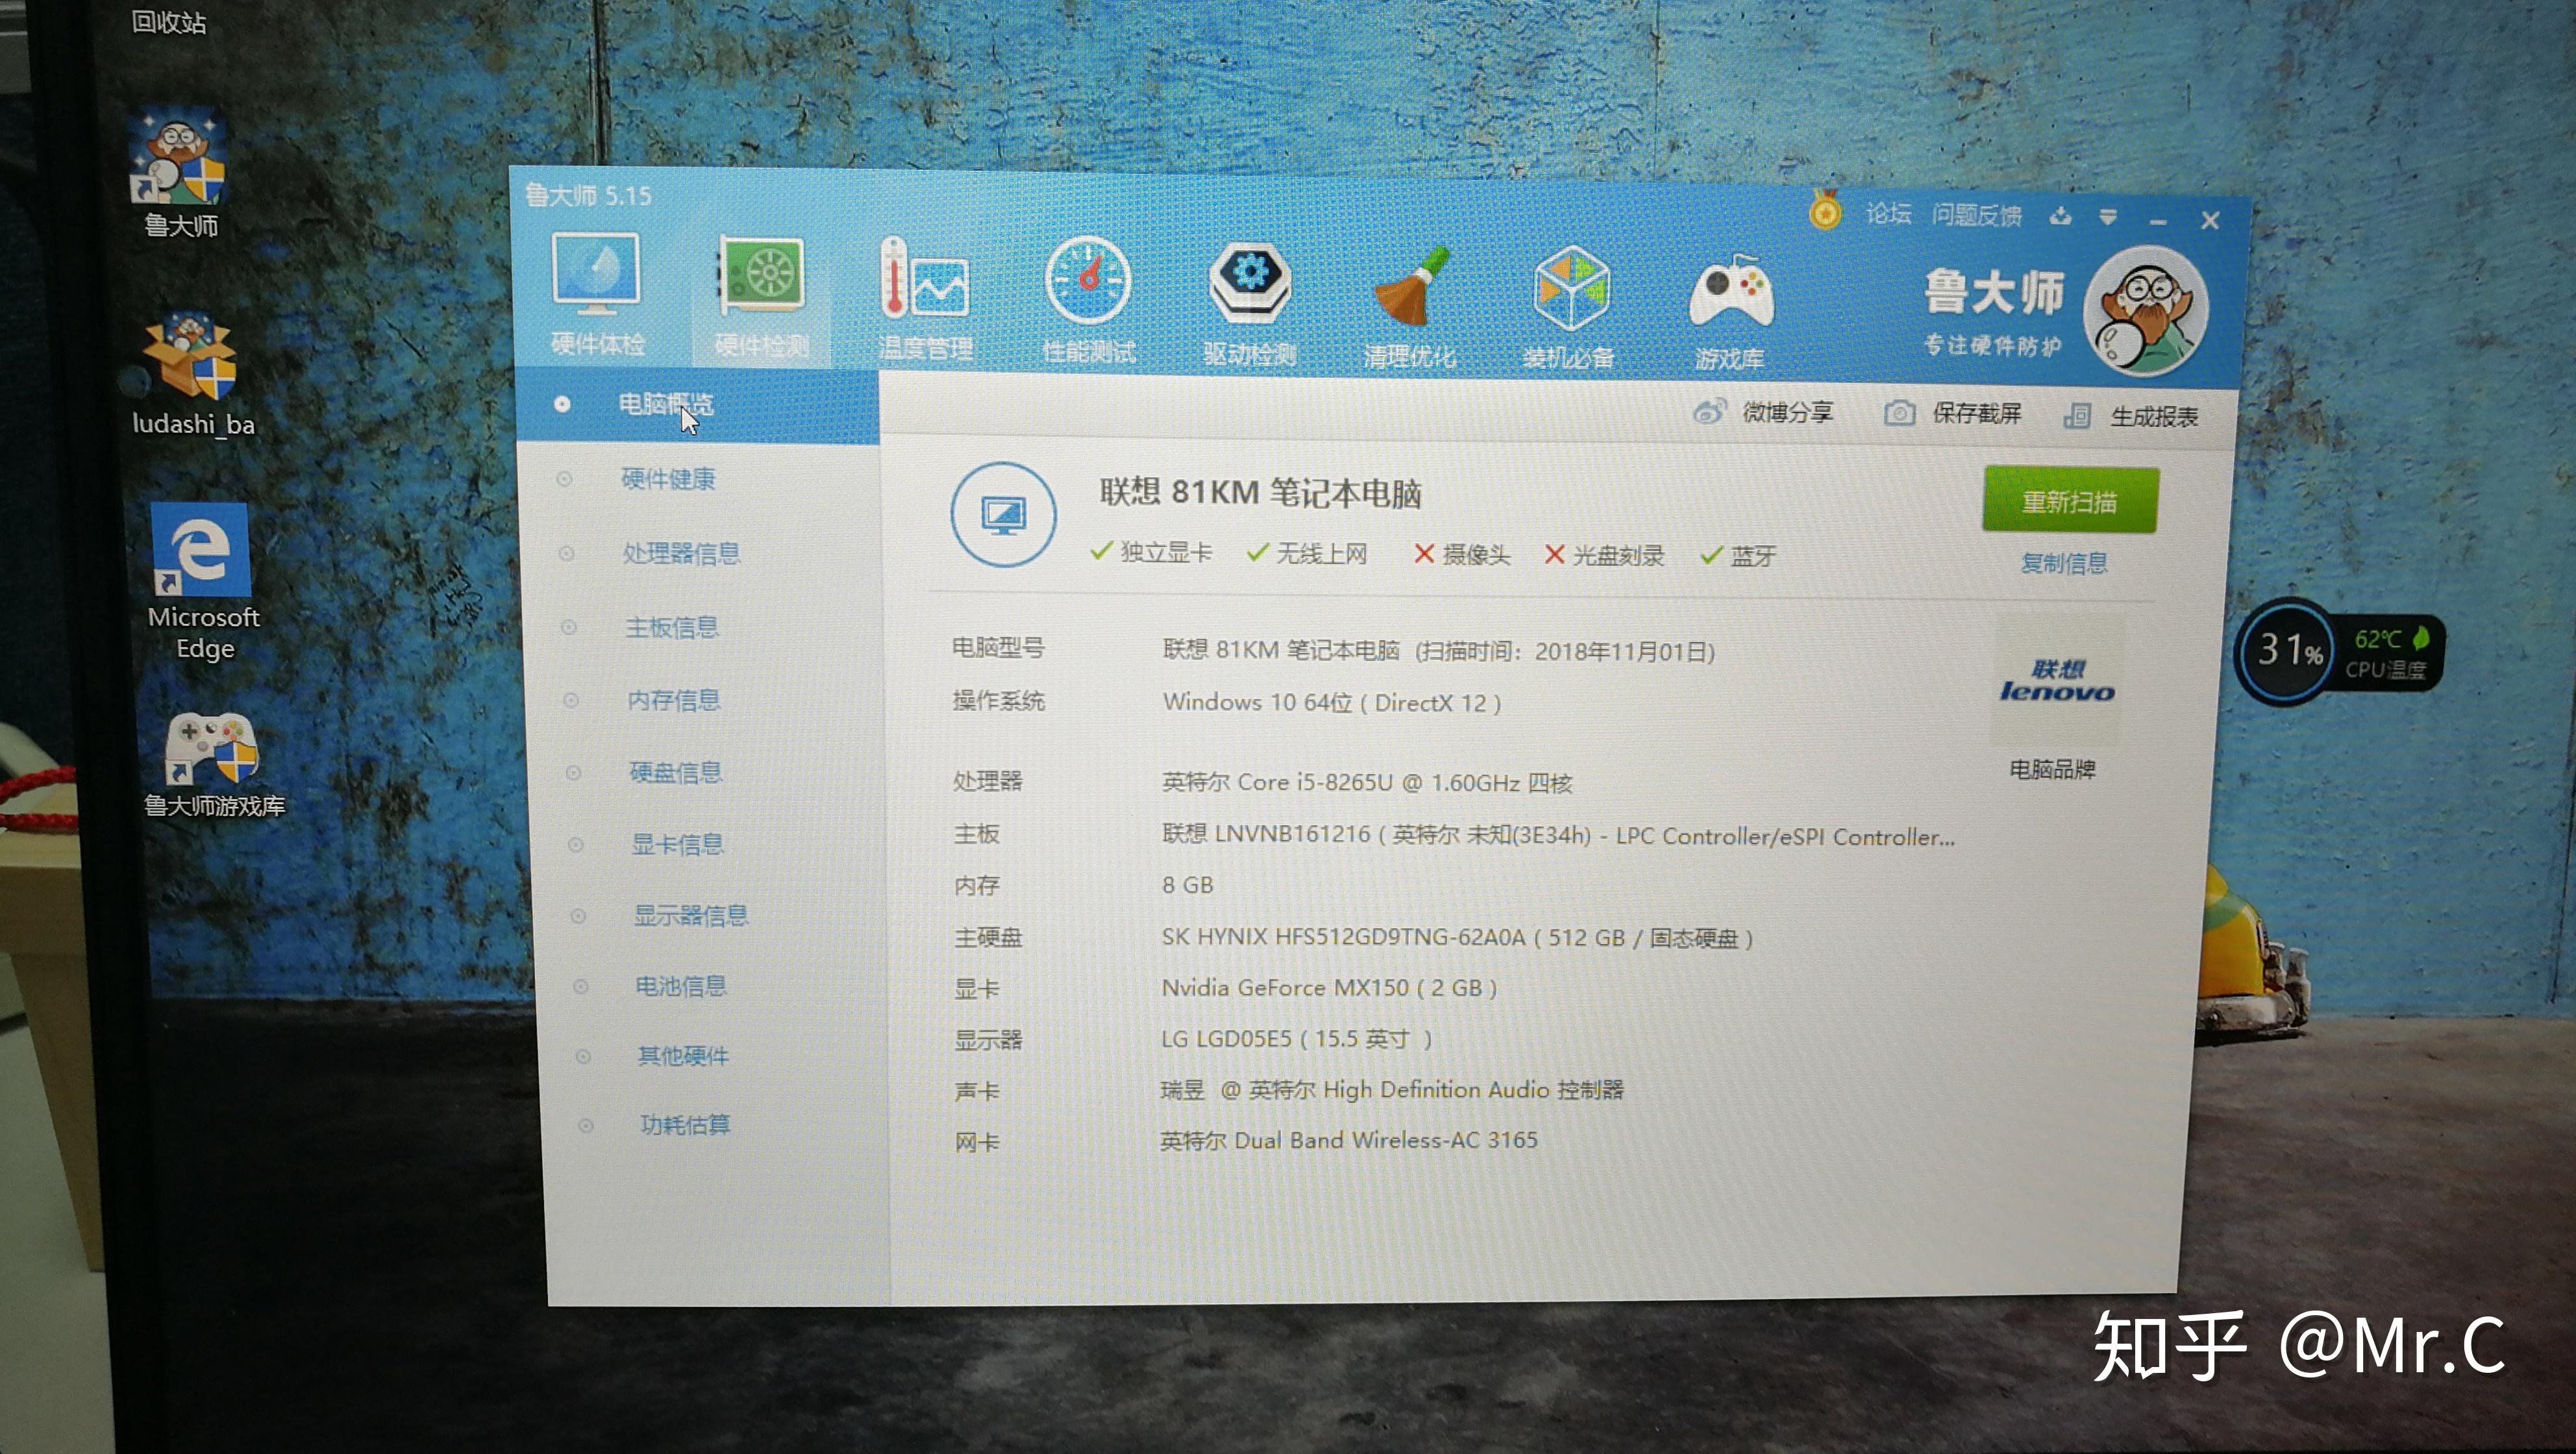Select 电脑概览 in the sidebar
Screen dimensions: 2576x1454
697,405
